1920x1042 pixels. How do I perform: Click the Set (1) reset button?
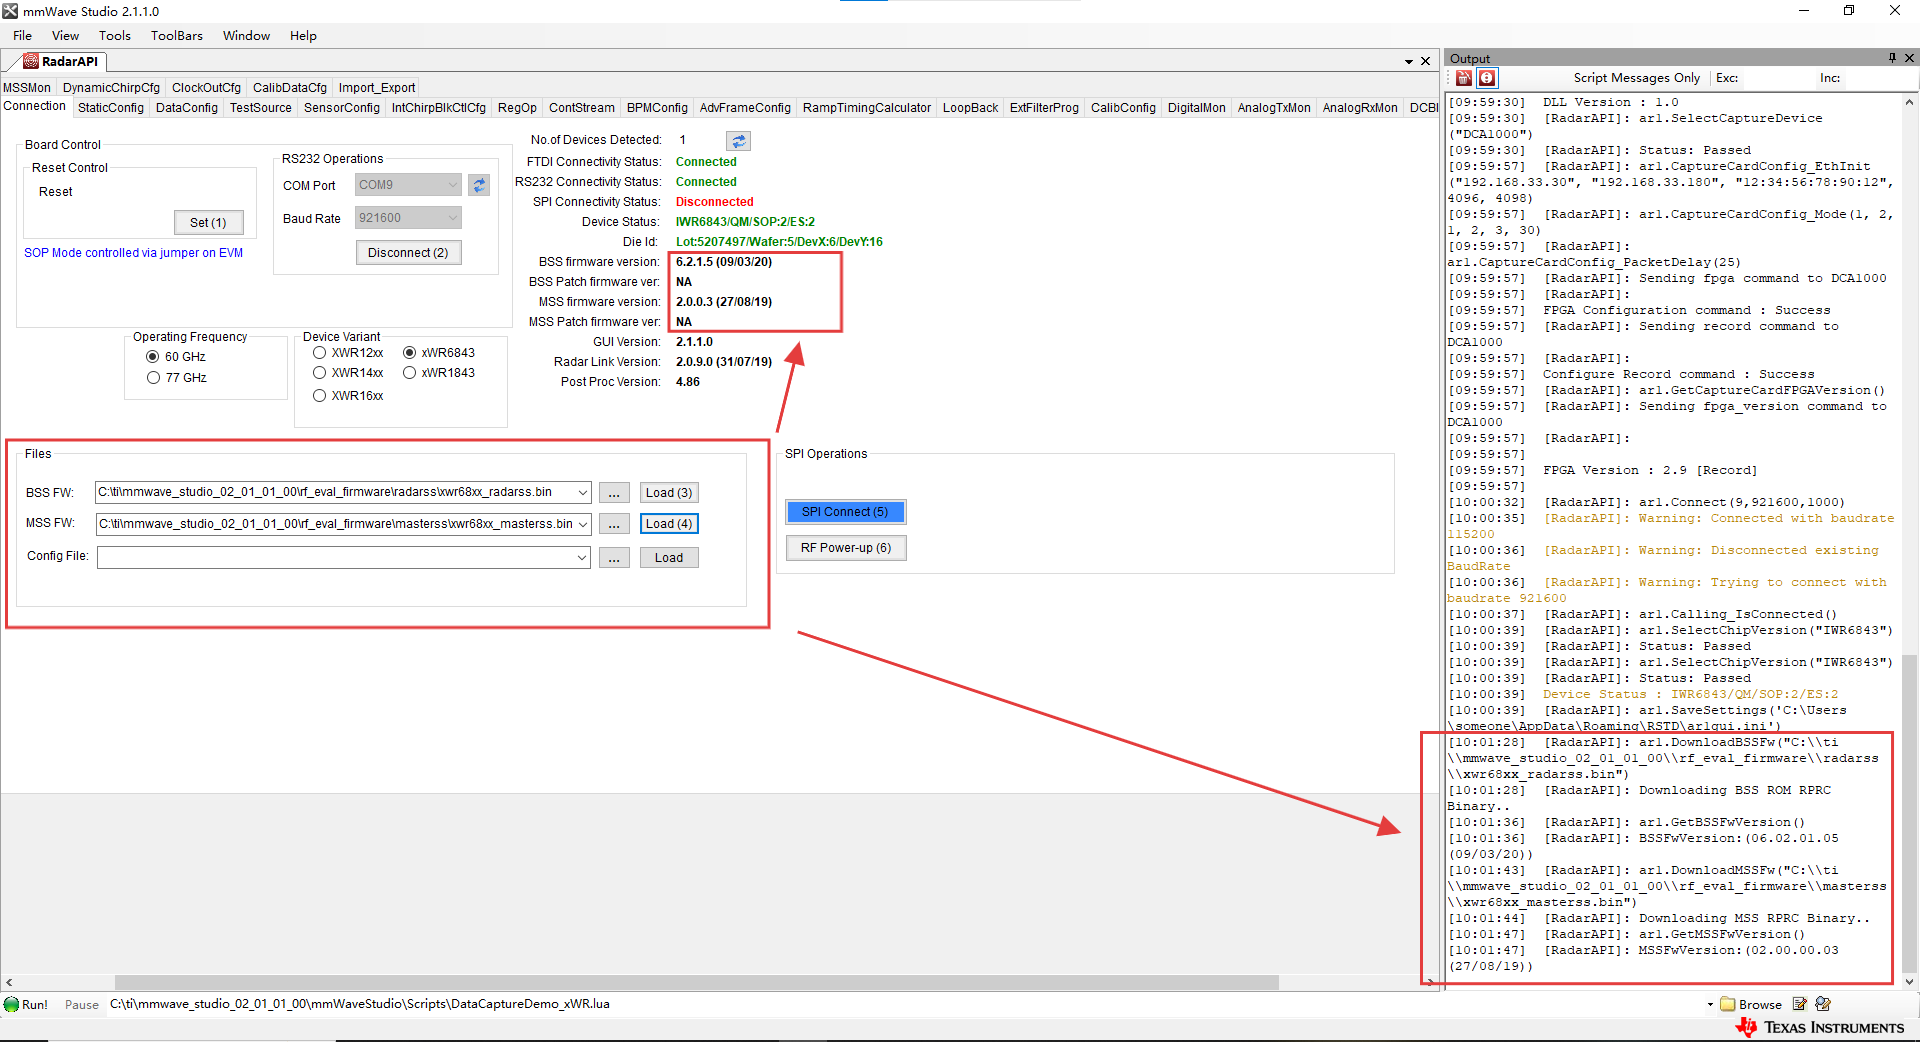click(x=208, y=223)
